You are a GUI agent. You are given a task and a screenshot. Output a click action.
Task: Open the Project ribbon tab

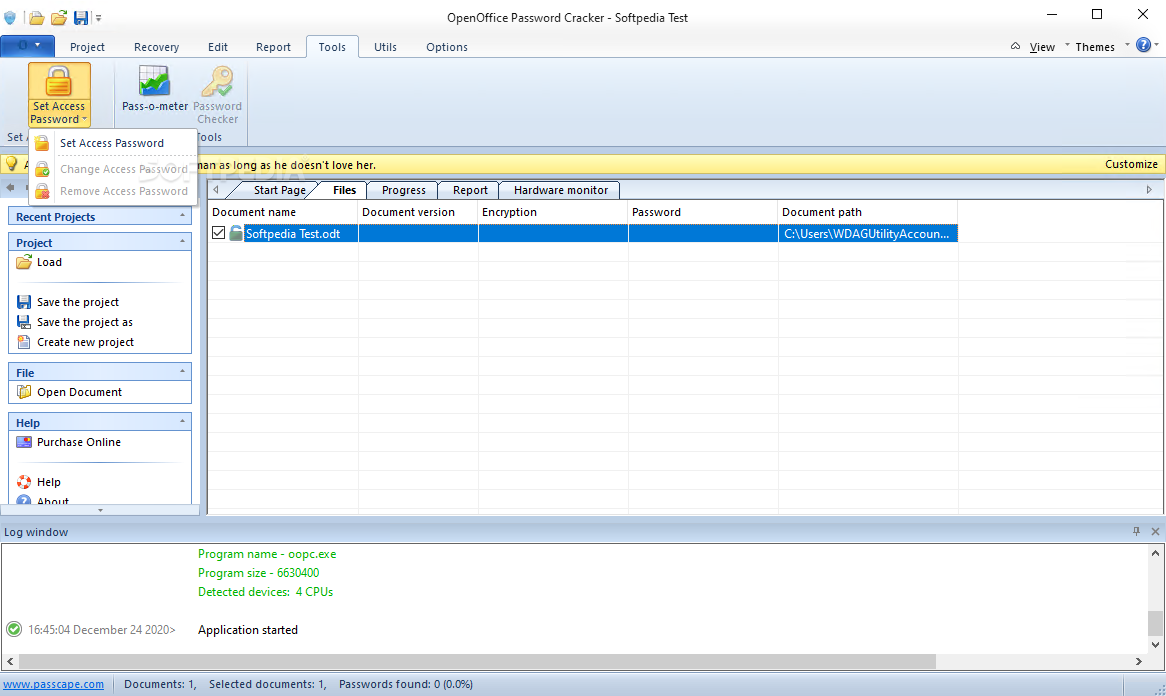[x=87, y=47]
